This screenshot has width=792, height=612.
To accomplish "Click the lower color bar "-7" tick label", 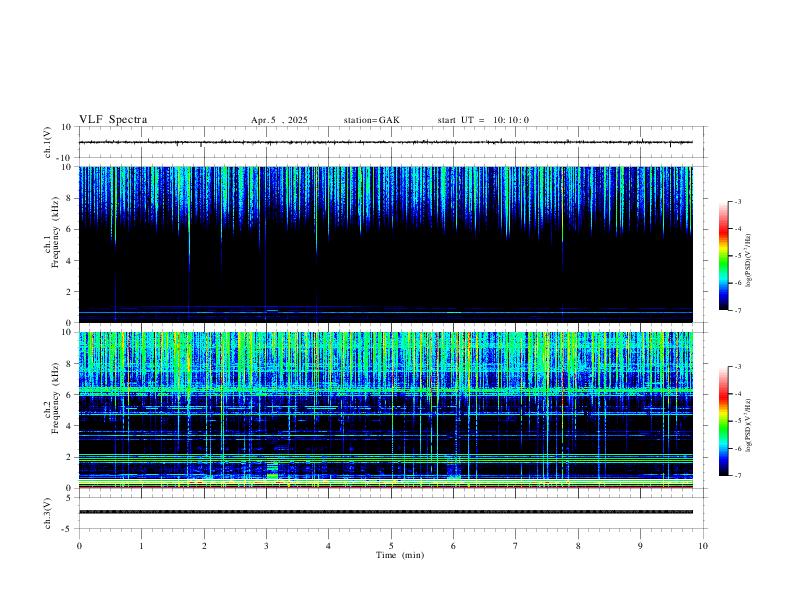I will tap(737, 475).
